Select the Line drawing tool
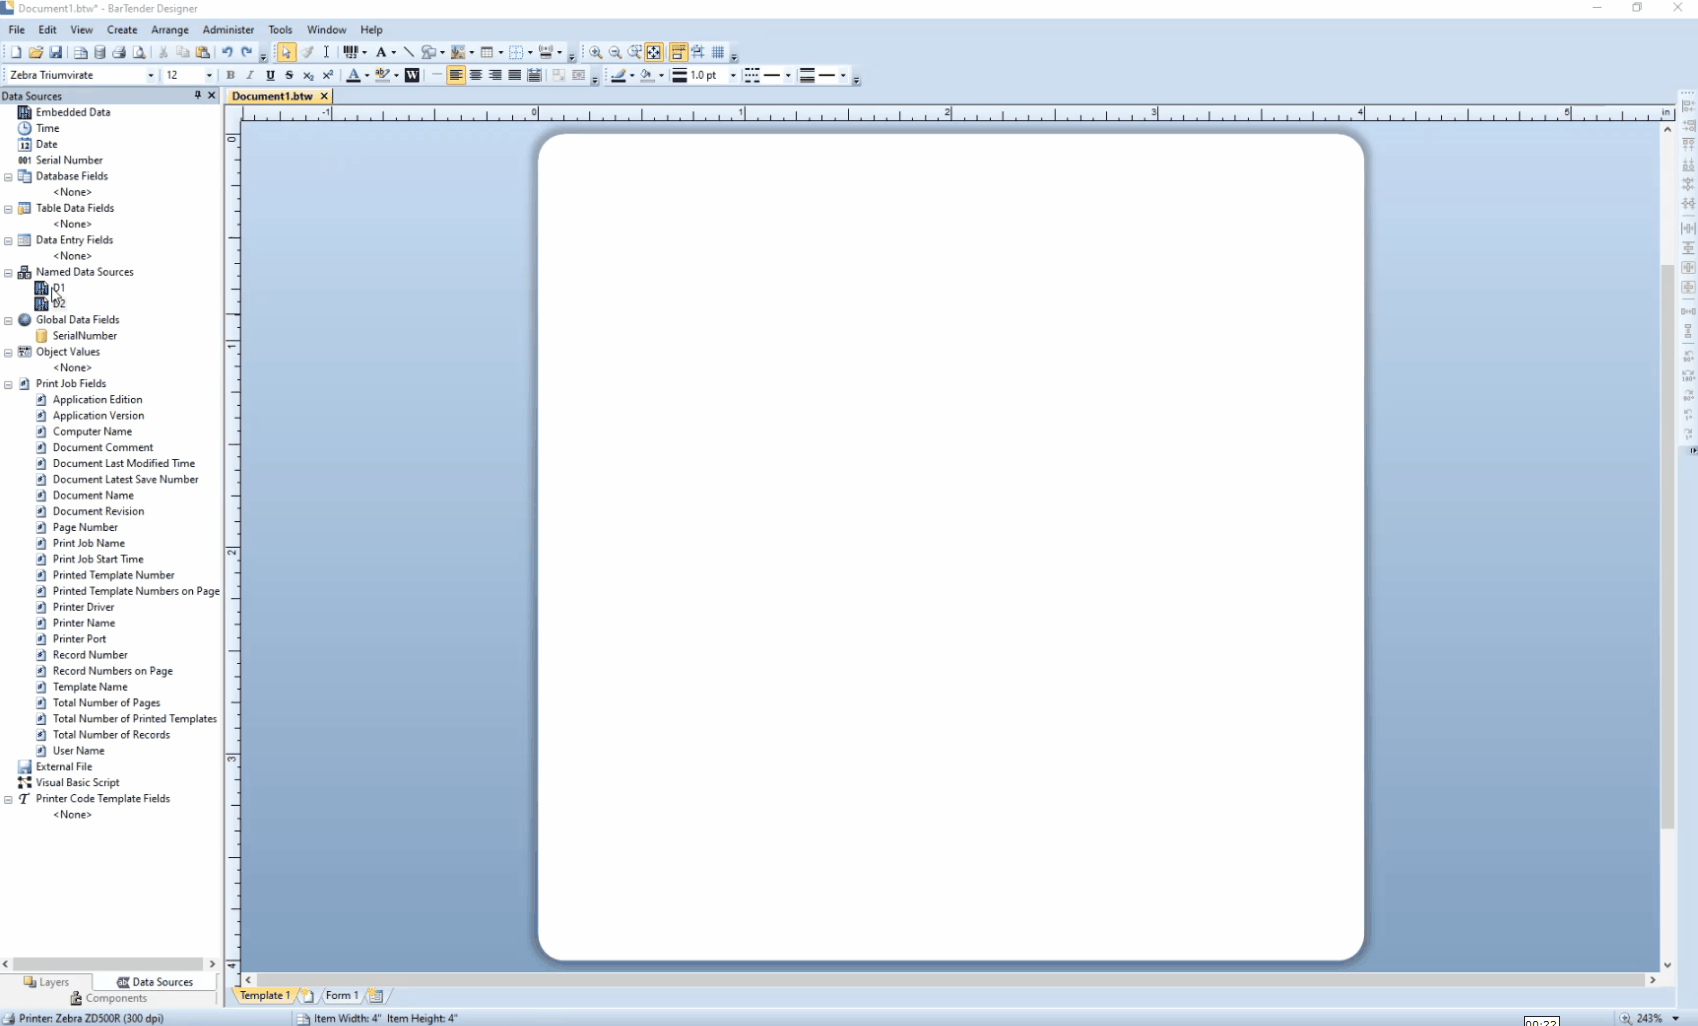This screenshot has height=1026, width=1698. click(x=409, y=52)
